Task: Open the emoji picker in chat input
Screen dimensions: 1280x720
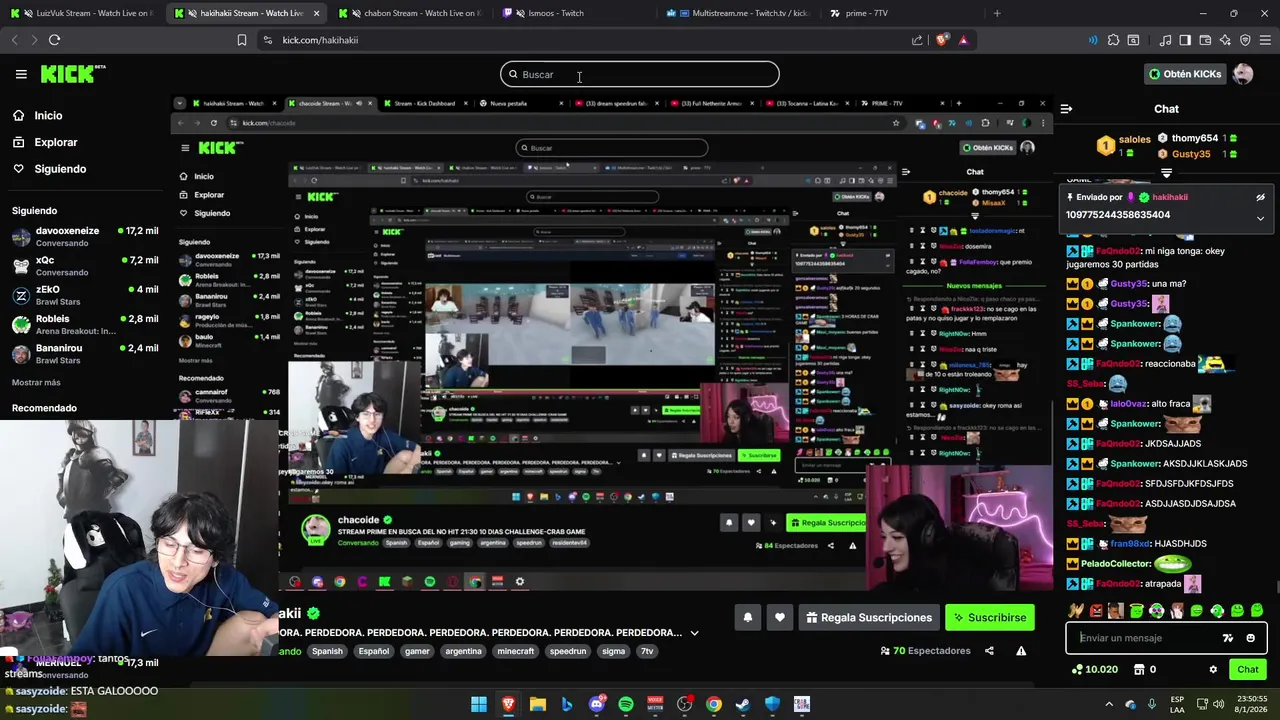Action: tap(1250, 638)
